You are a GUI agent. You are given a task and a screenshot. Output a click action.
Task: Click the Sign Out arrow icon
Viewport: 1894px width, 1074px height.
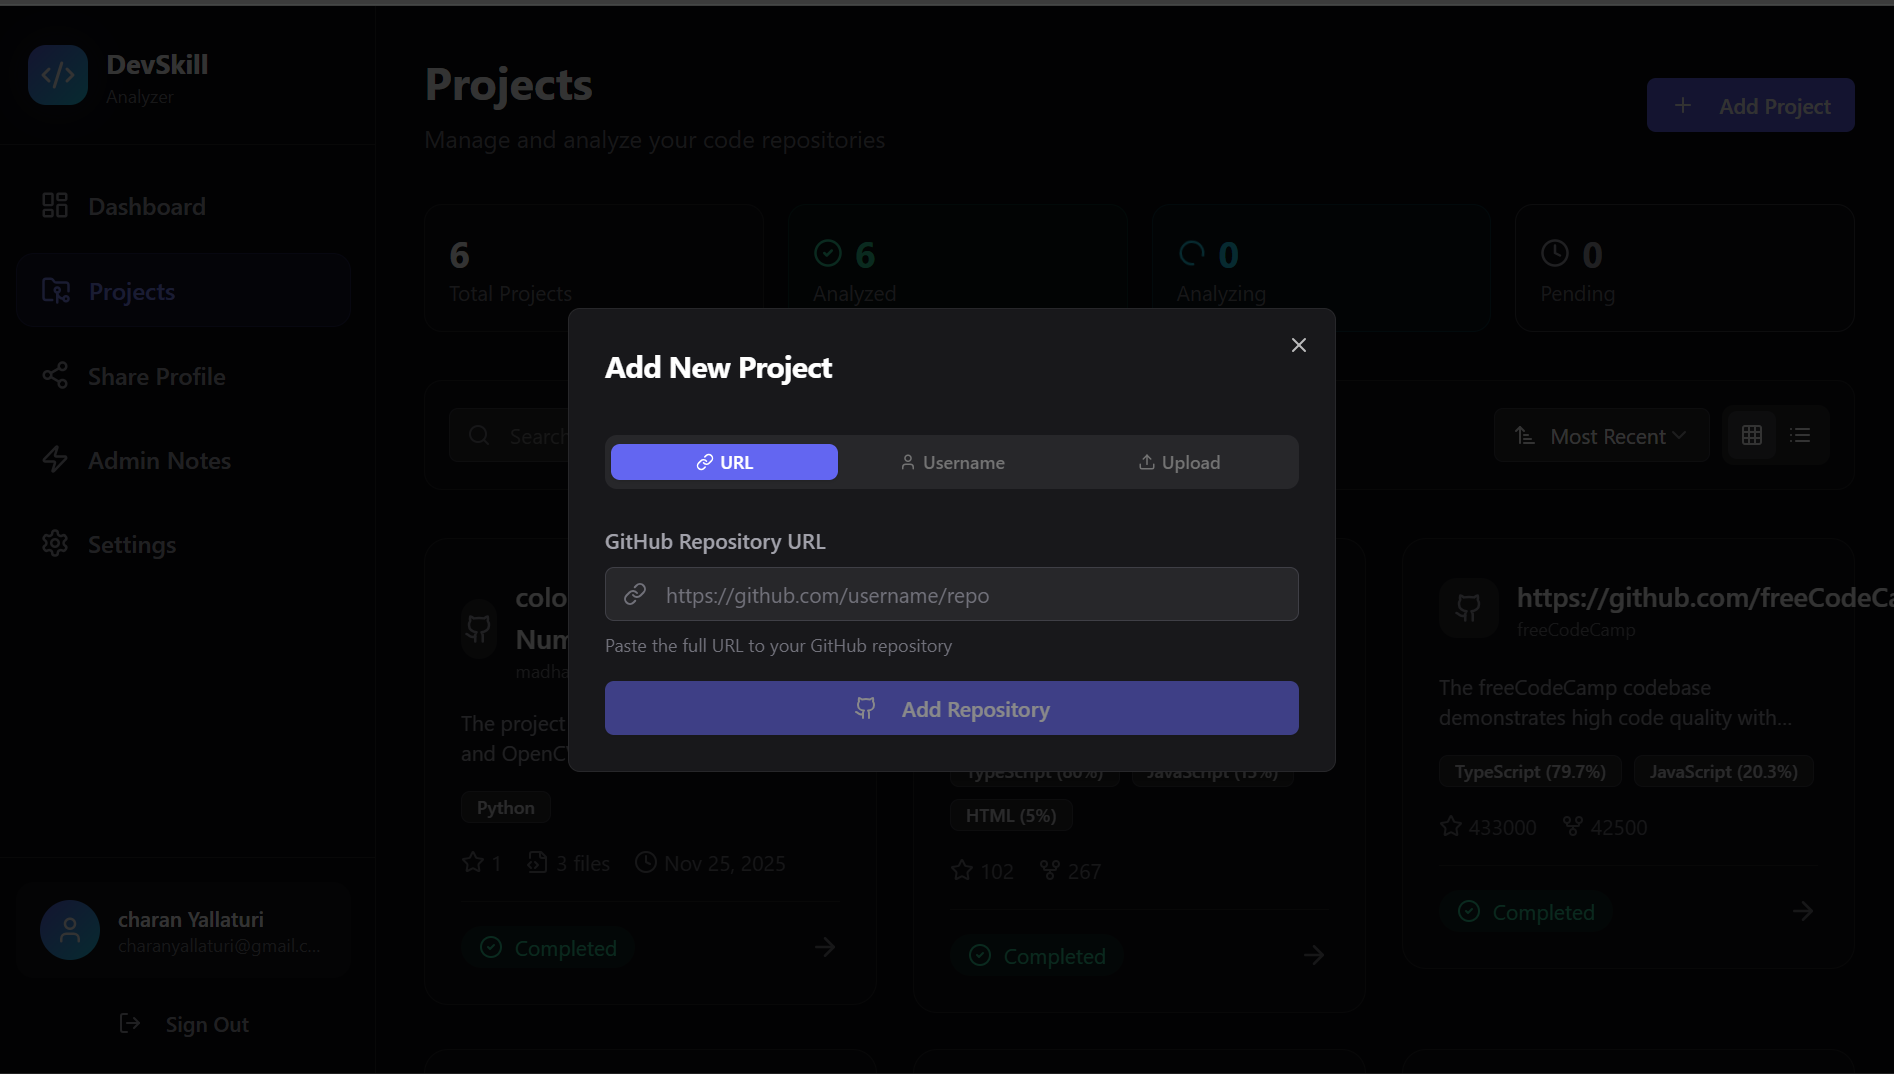pos(130,1023)
